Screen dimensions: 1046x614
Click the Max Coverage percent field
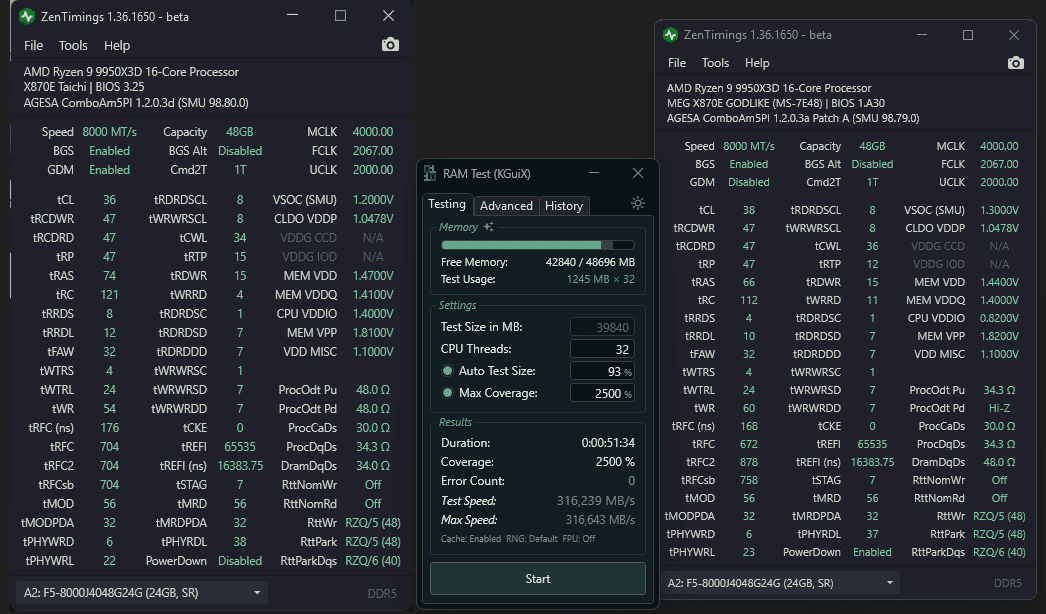pyautogui.click(x=602, y=393)
